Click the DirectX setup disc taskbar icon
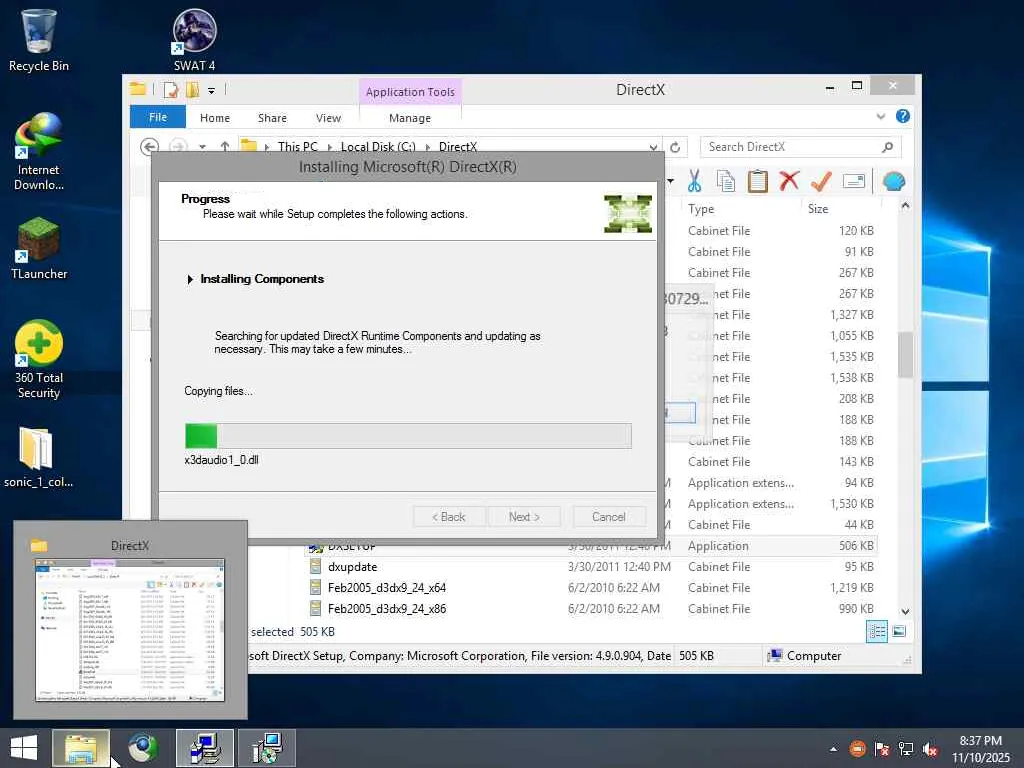This screenshot has width=1024, height=768. pos(267,748)
